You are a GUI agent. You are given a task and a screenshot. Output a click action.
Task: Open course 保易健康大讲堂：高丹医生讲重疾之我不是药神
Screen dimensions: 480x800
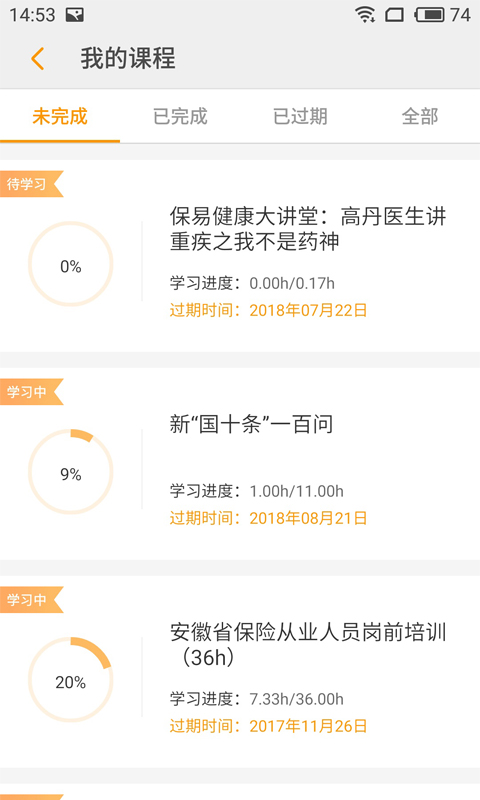coord(308,229)
